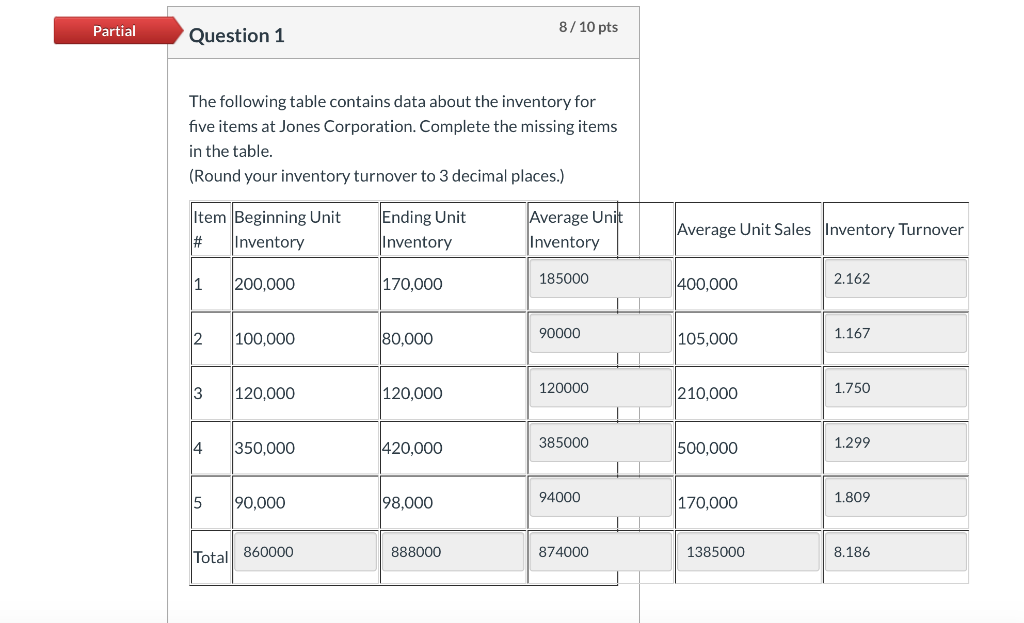Click the 94000 input for item 5

coord(599,497)
